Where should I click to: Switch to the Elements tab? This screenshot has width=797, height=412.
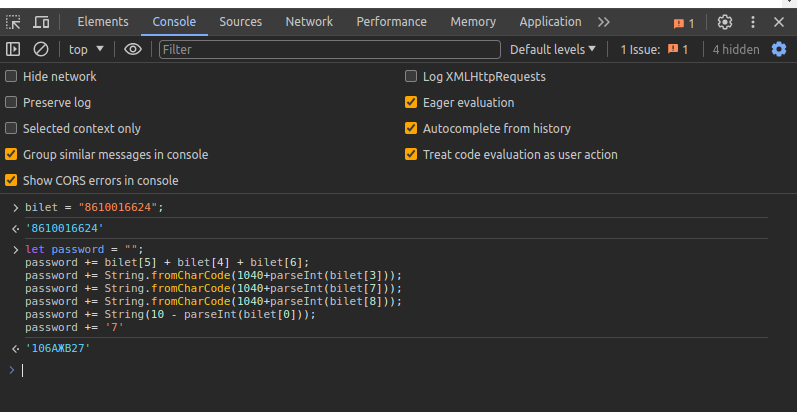point(103,22)
